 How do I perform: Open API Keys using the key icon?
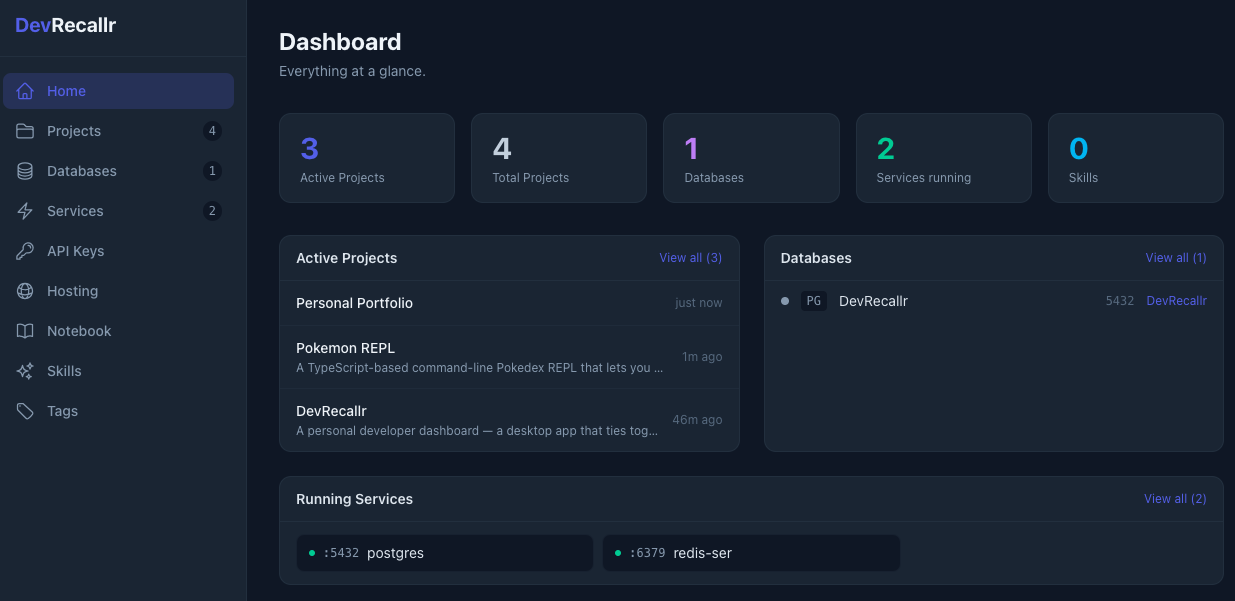pos(23,251)
